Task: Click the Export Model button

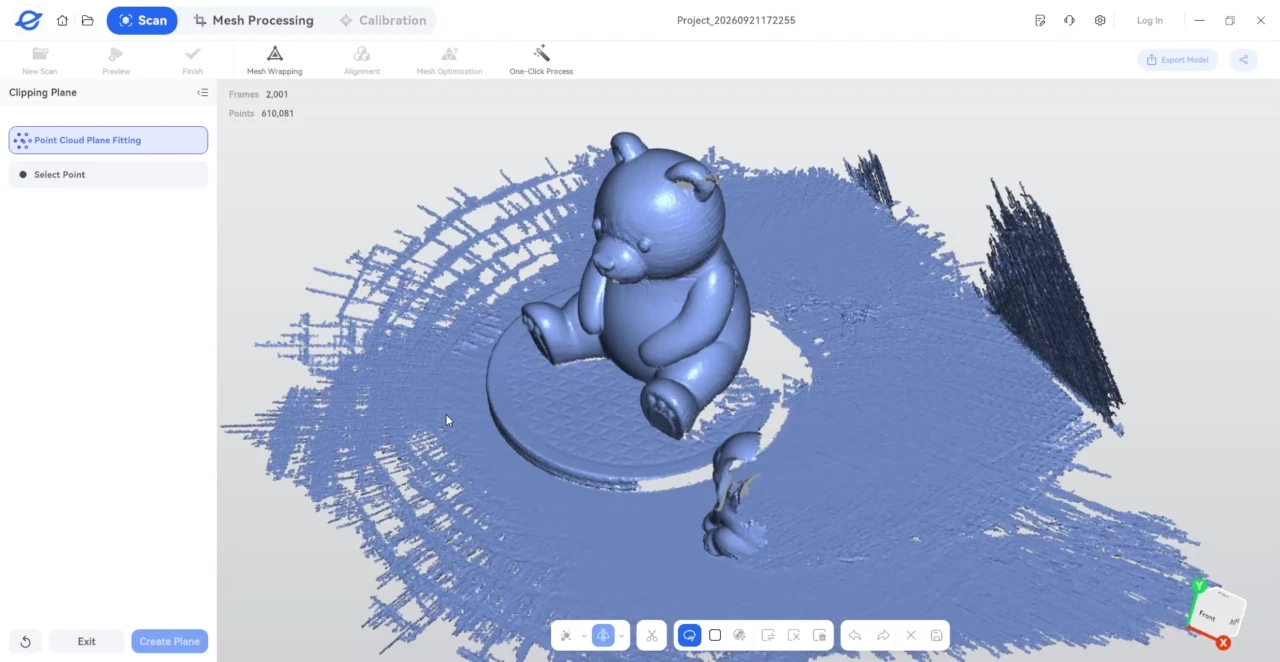Action: click(1178, 60)
